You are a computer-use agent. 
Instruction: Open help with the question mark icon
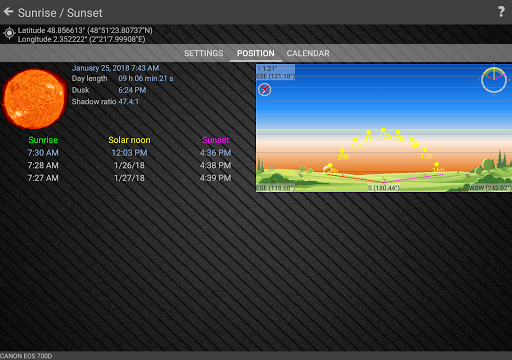501,12
